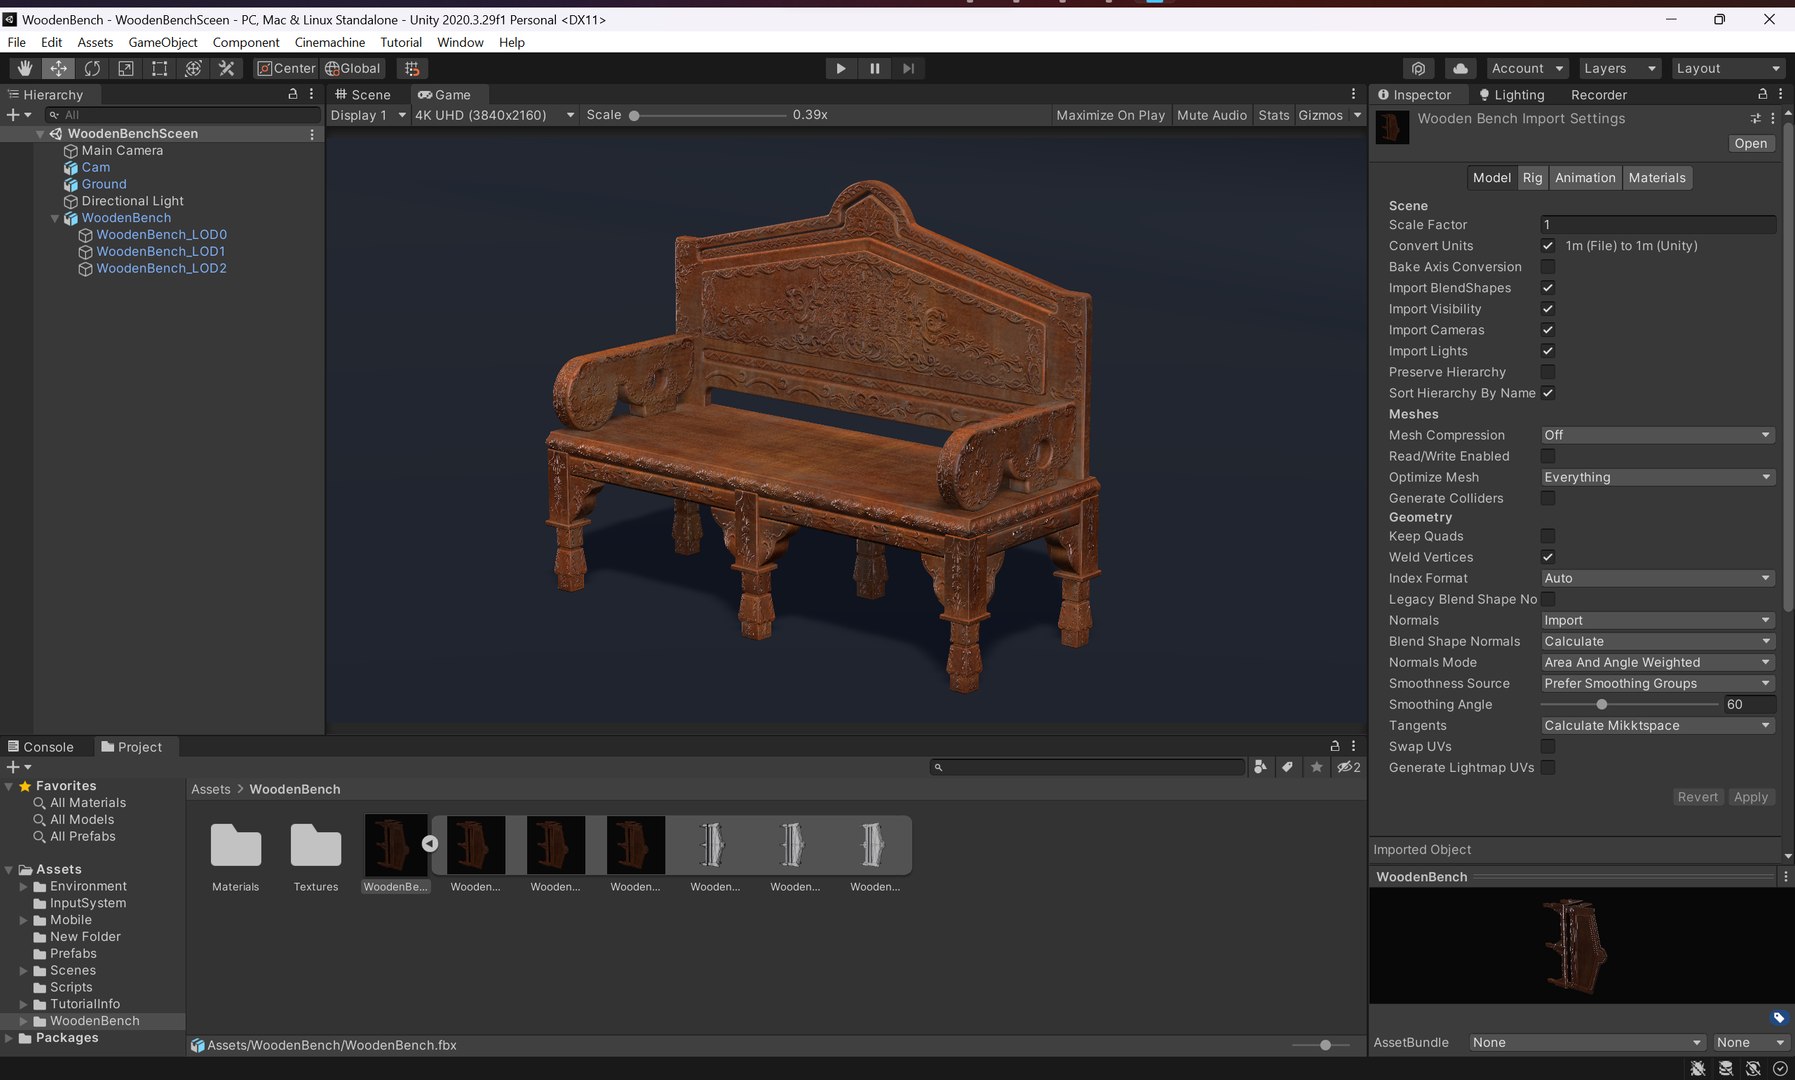
Task: Open Optimize Mesh dropdown
Action: click(1657, 477)
